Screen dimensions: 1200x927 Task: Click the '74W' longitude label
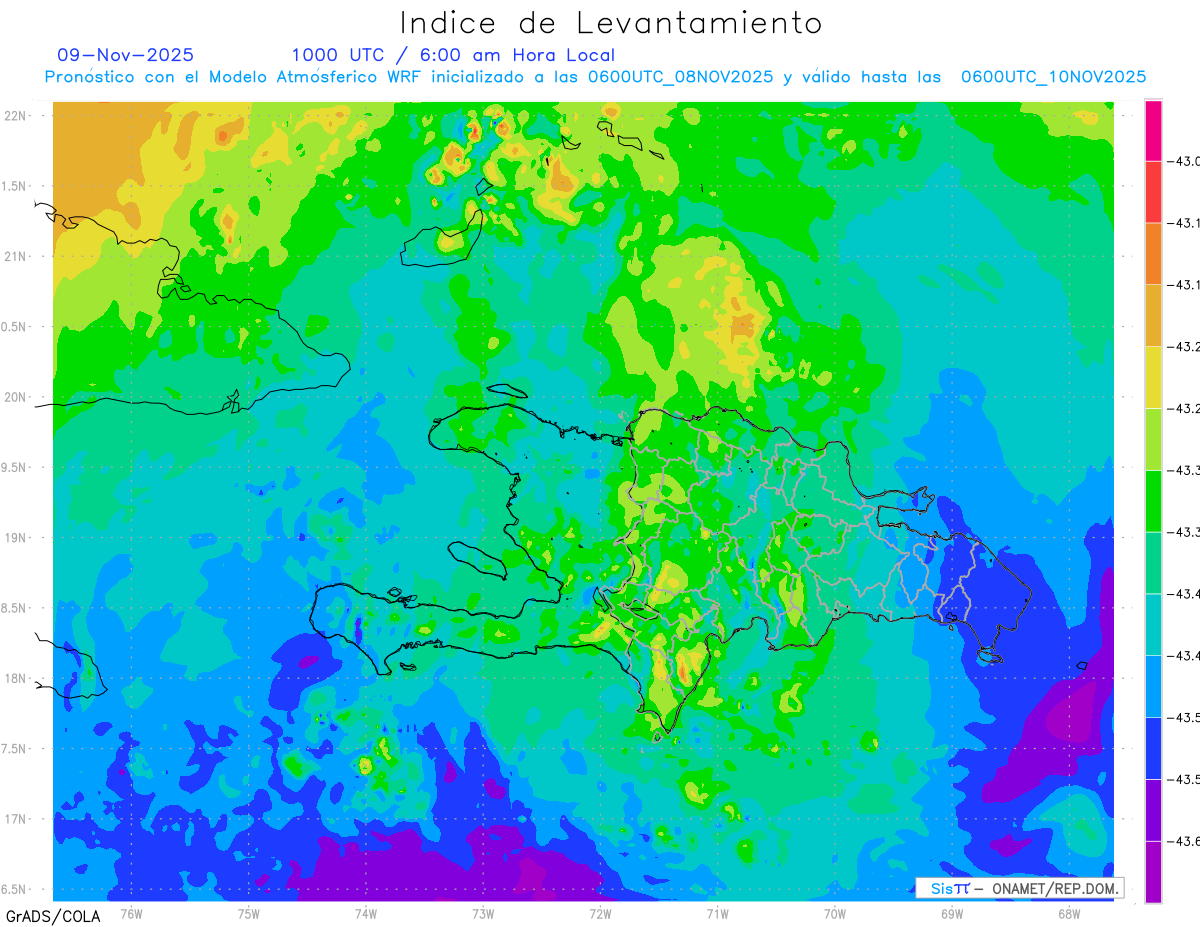[366, 914]
